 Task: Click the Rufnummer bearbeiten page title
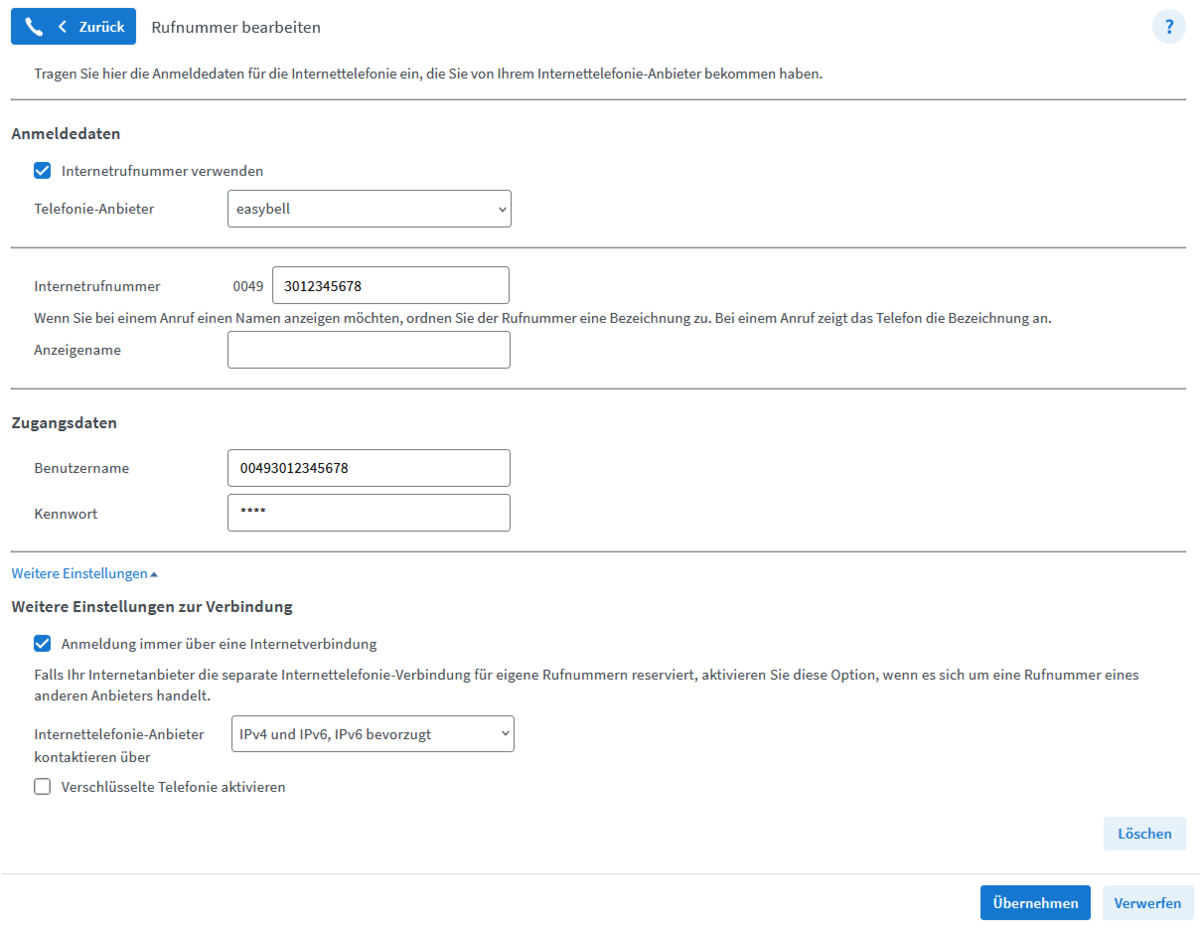[x=236, y=27]
